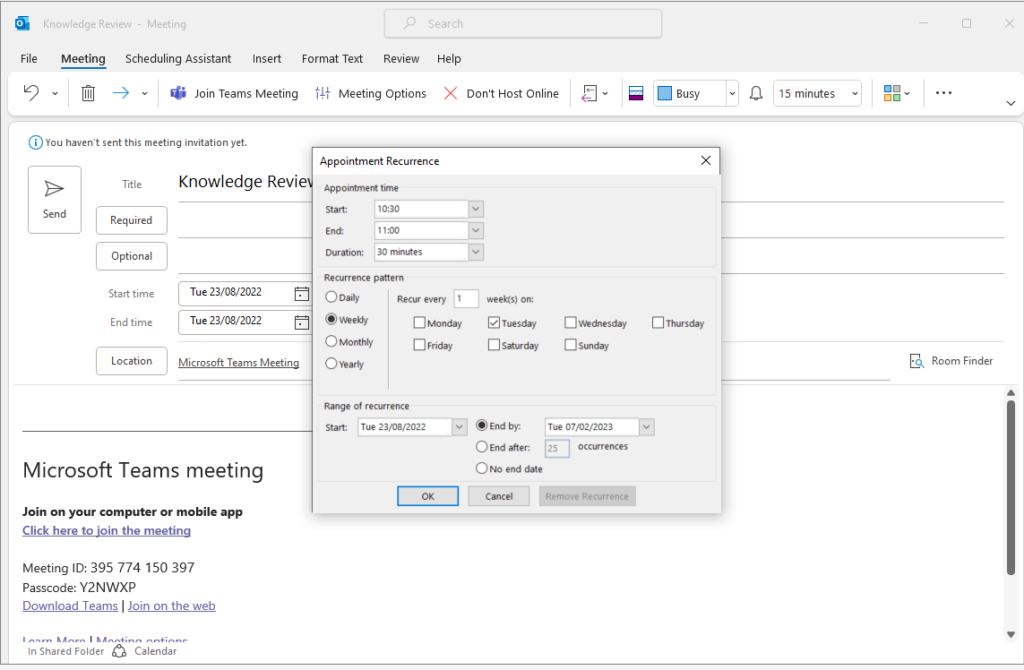Check the Friday checkbox
This screenshot has height=670, width=1024.
(419, 345)
